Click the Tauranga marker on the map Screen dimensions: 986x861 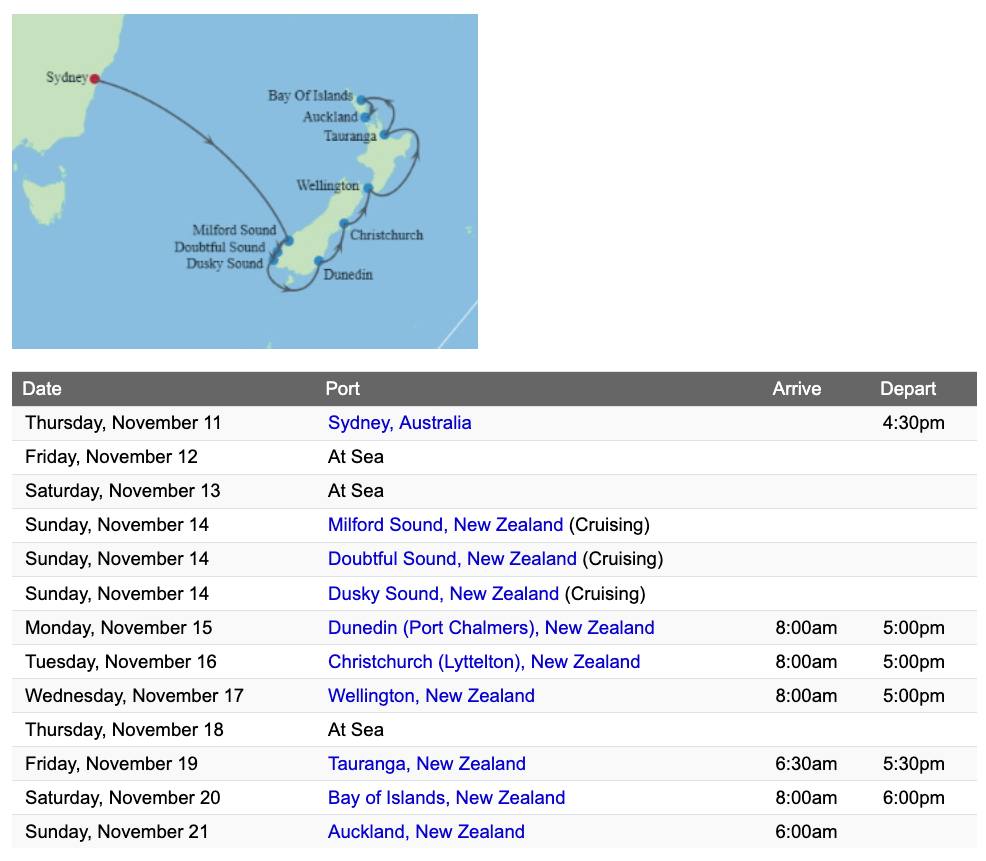click(384, 134)
